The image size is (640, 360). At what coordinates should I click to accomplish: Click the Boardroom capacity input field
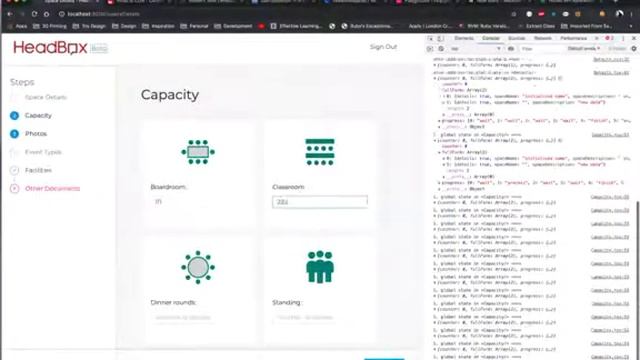[198, 202]
